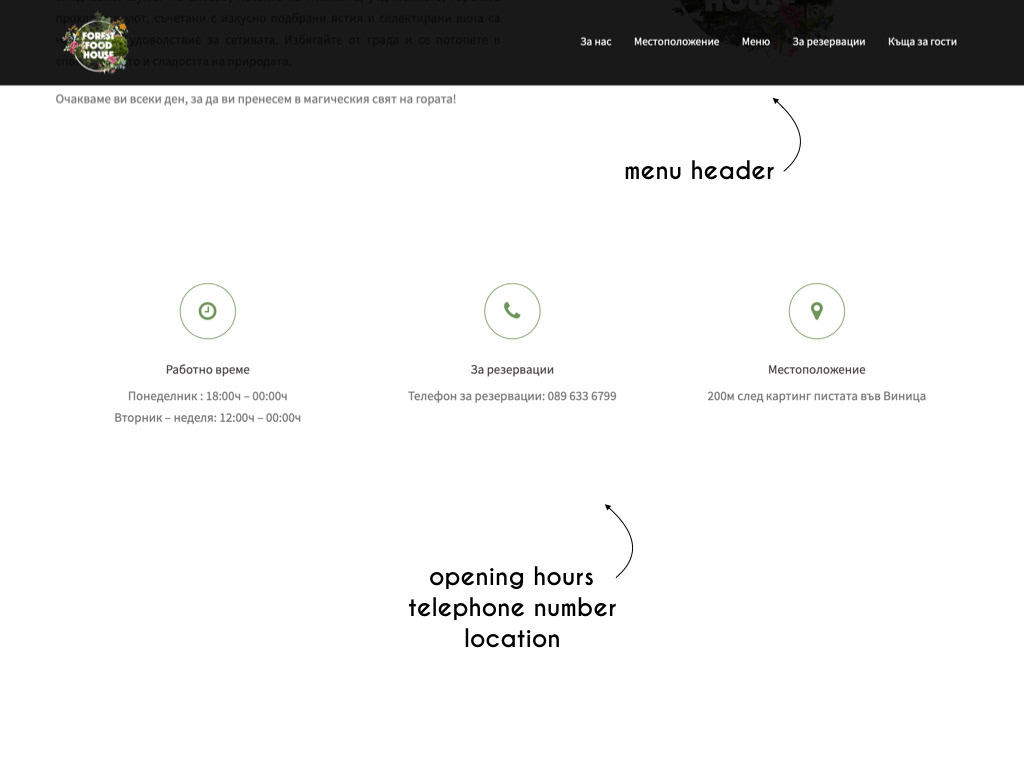Screen dimensions: 1024x768
Task: Click the Понеделник 18:00ч – 00:00ч hours line
Action: click(x=207, y=396)
